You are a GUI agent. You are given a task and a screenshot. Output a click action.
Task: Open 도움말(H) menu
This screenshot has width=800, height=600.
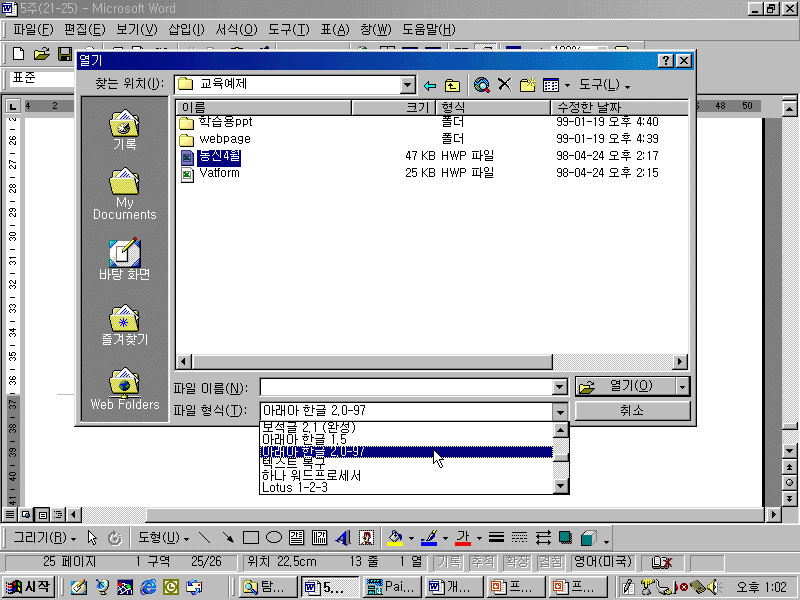click(x=429, y=30)
